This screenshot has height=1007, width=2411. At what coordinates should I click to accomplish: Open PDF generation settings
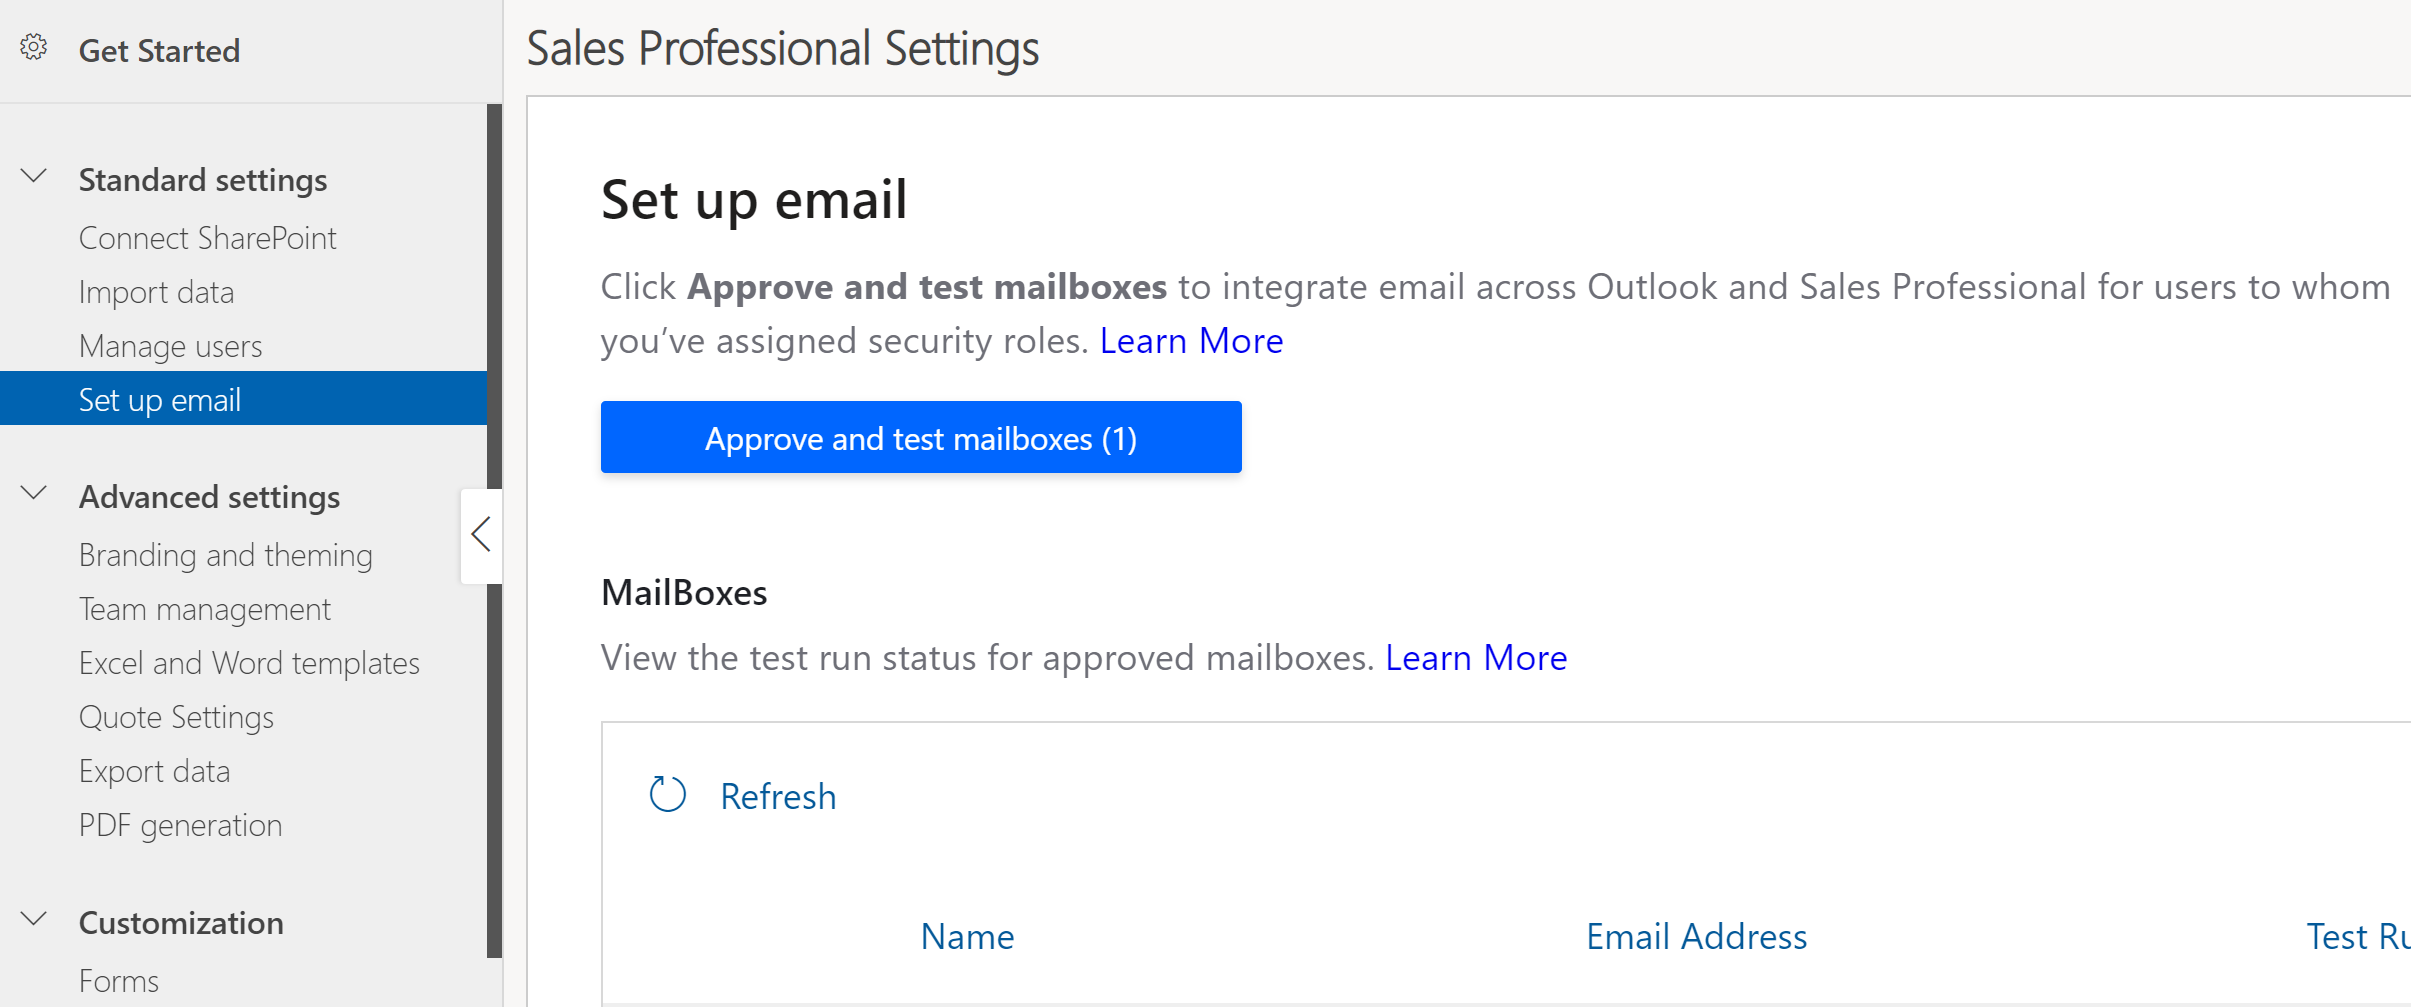pyautogui.click(x=180, y=825)
